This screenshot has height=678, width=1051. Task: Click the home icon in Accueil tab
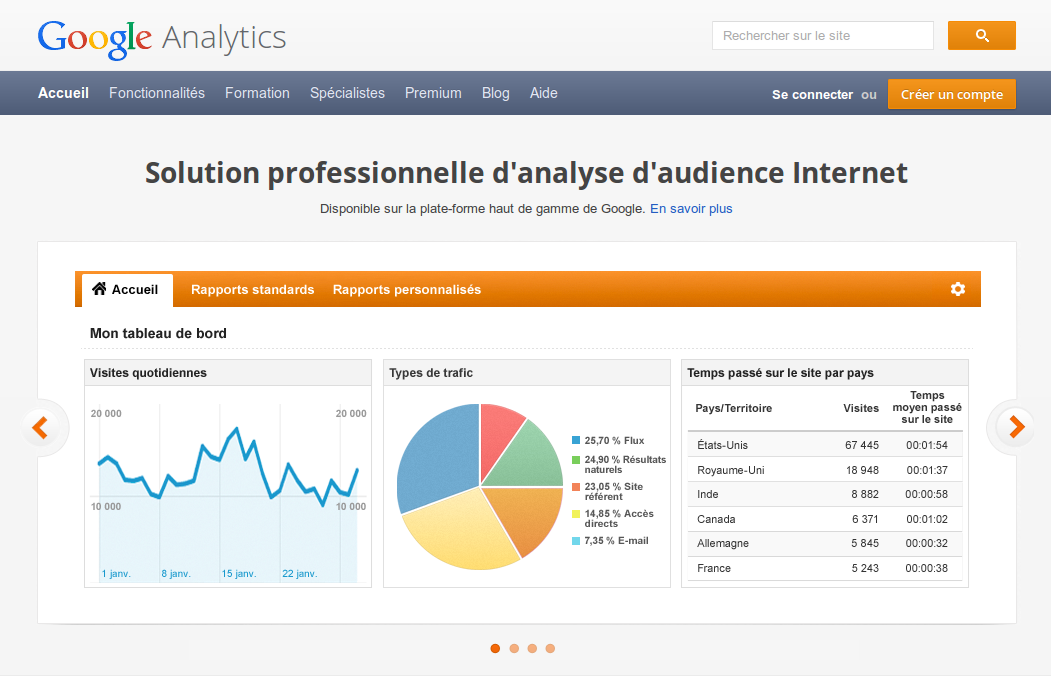(99, 289)
